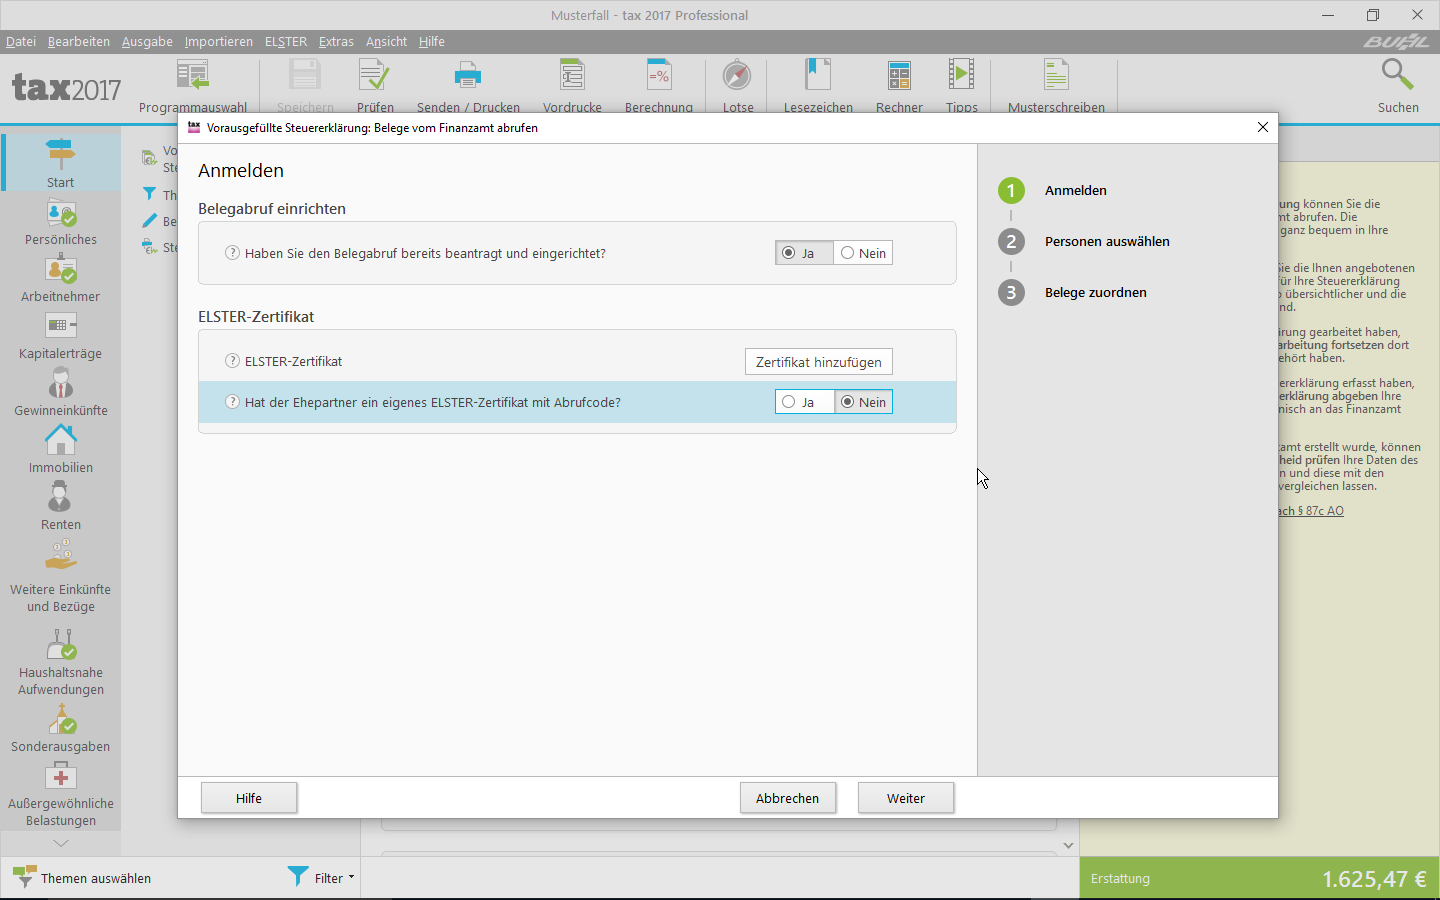Image resolution: width=1440 pixels, height=900 pixels.
Task: Open the Sonderausgaben sidebar section
Action: (61, 728)
